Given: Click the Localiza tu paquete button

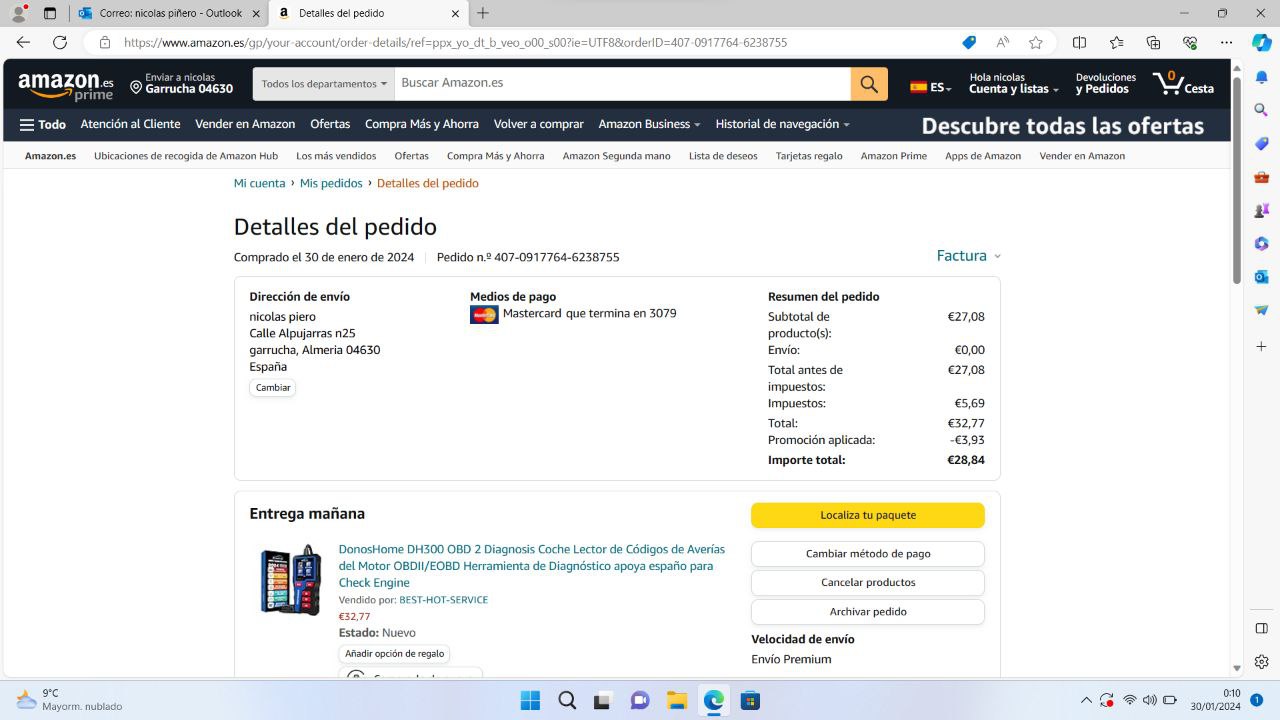Looking at the screenshot, I should pyautogui.click(x=868, y=515).
